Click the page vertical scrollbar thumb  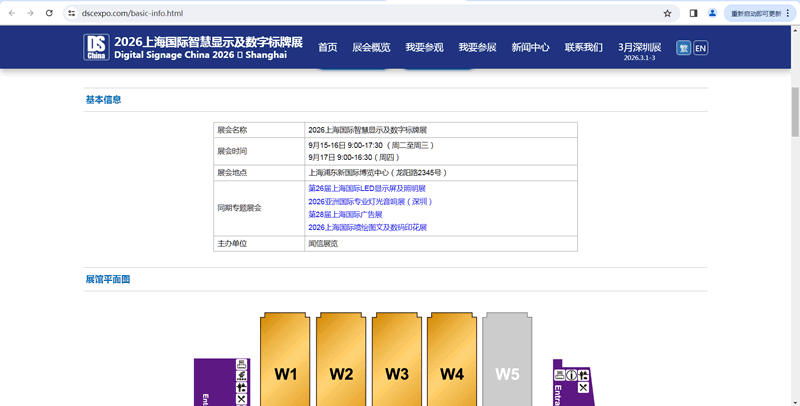point(795,100)
